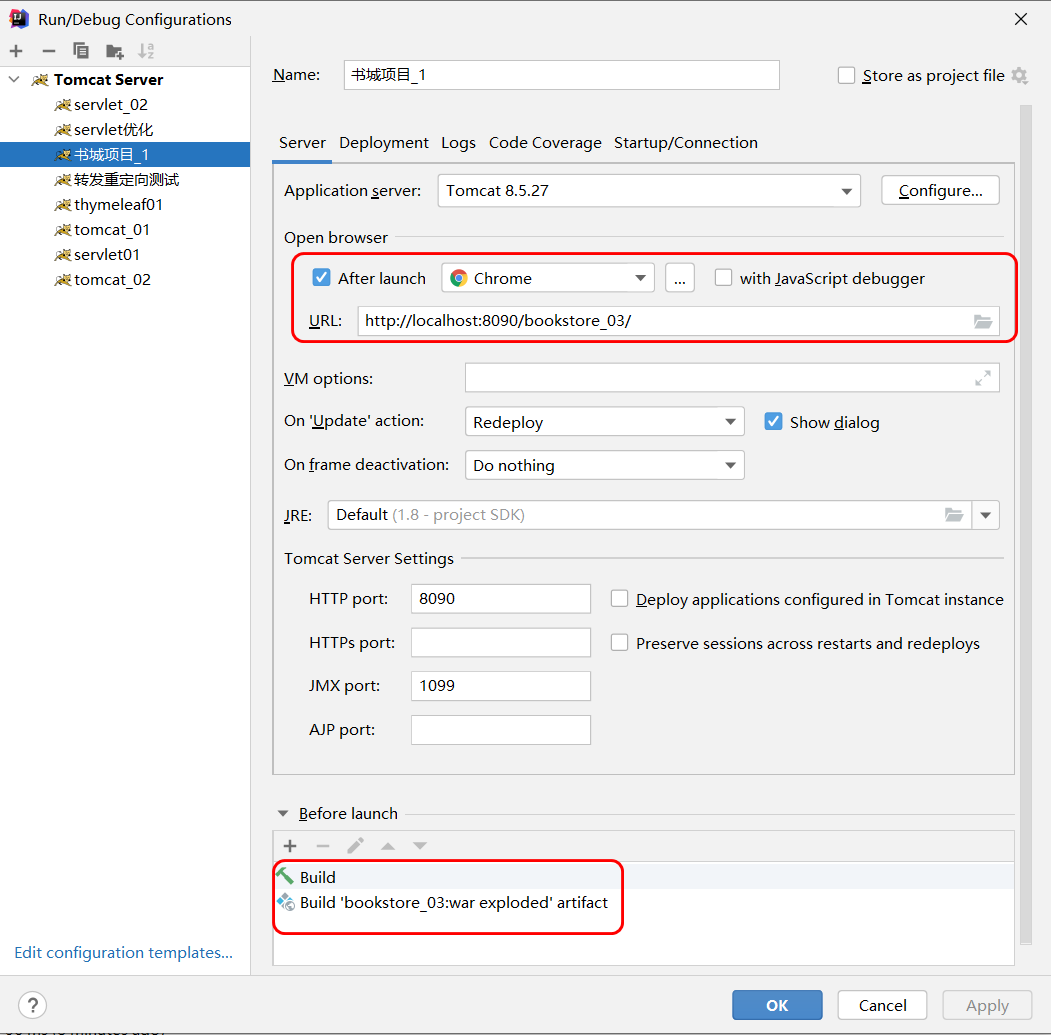The width and height of the screenshot is (1051, 1035).
Task: Toggle Store as project file checkbox
Action: pyautogui.click(x=847, y=76)
